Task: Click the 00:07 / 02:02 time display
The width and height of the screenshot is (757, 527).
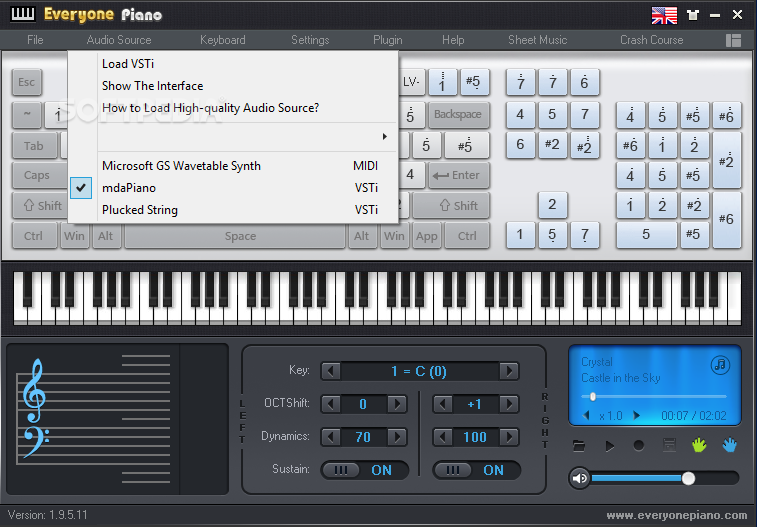Action: click(x=693, y=416)
